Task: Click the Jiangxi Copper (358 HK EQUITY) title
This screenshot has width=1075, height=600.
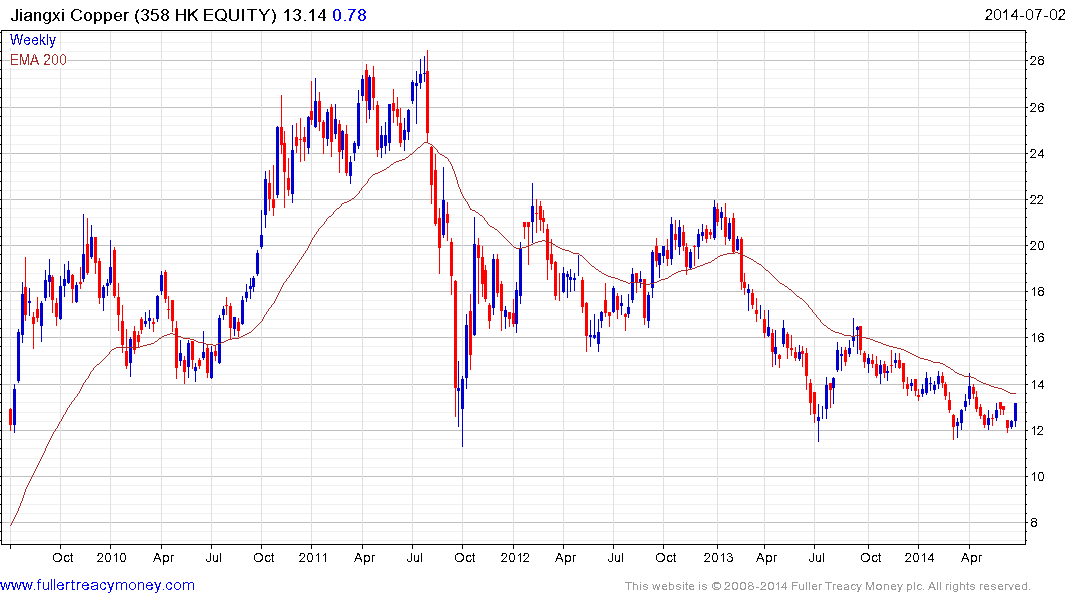Action: coord(143,15)
